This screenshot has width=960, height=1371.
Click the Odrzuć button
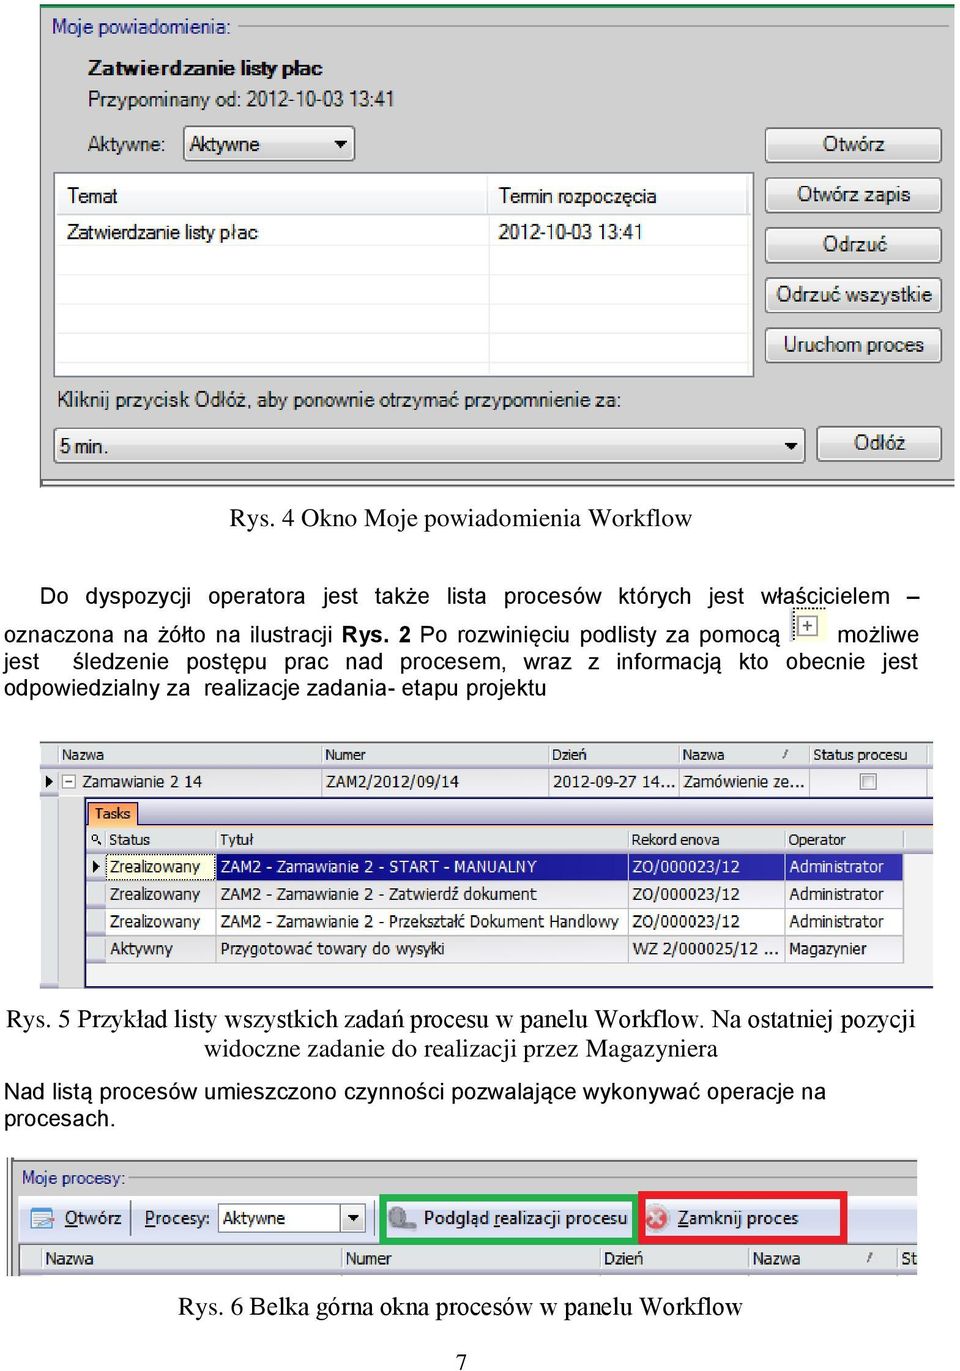(x=853, y=244)
